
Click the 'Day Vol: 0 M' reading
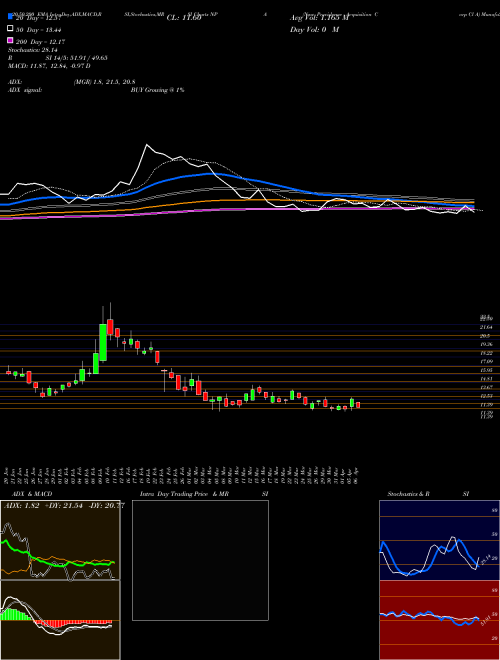[314, 30]
